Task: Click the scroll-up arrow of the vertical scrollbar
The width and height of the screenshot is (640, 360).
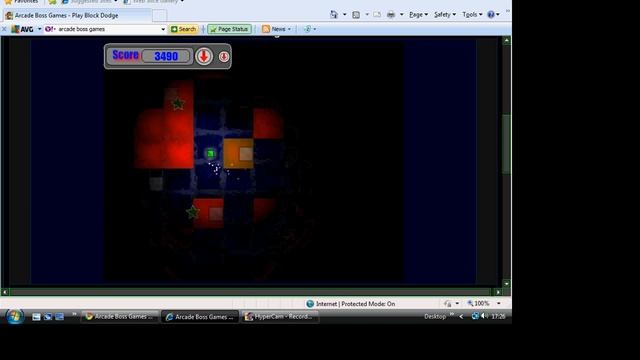Action: [x=507, y=40]
